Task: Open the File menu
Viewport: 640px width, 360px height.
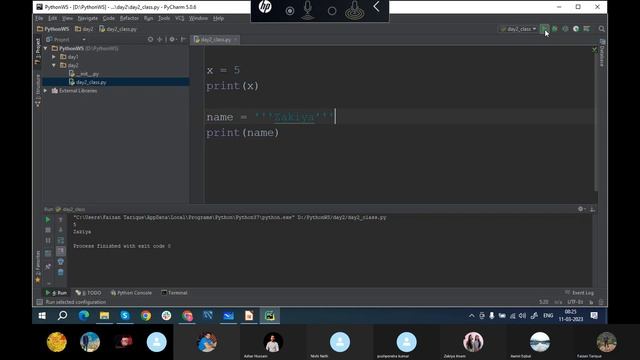Action: 39,18
